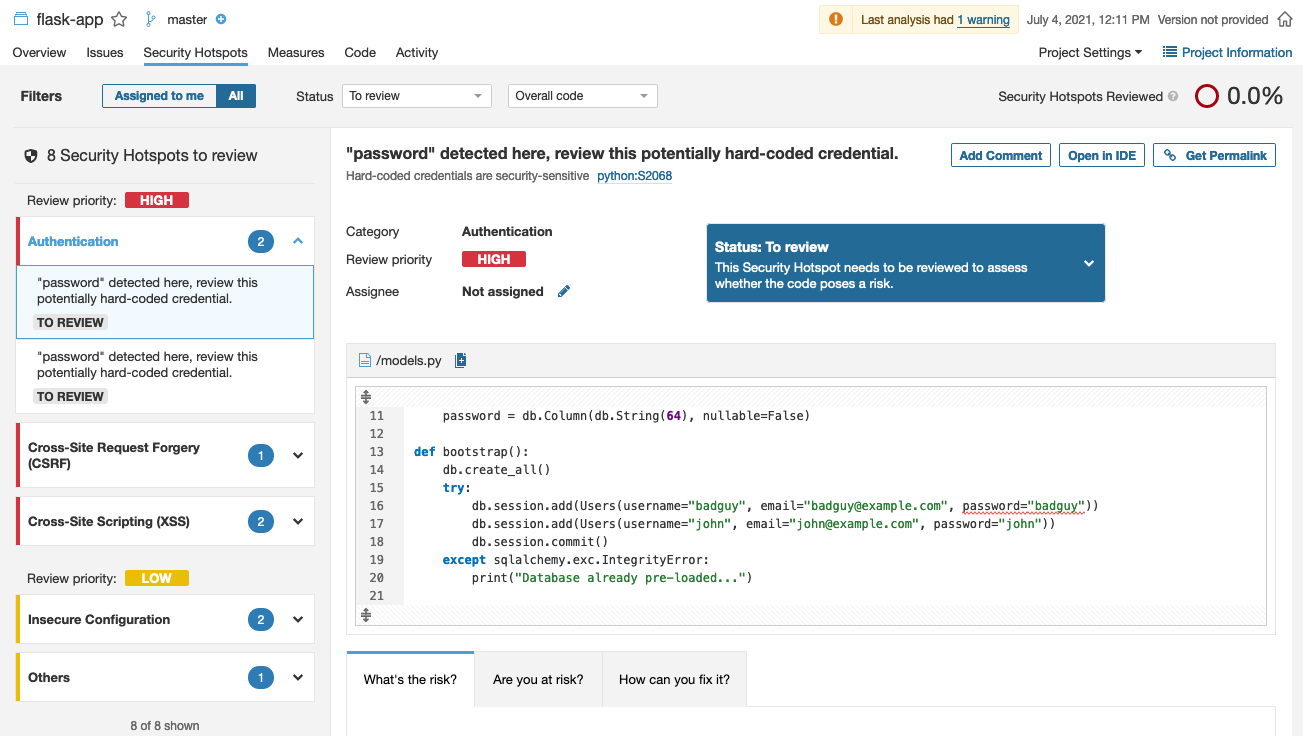Click the red HIGH review priority badge in sidebar
1303x736 pixels.
click(x=157, y=200)
